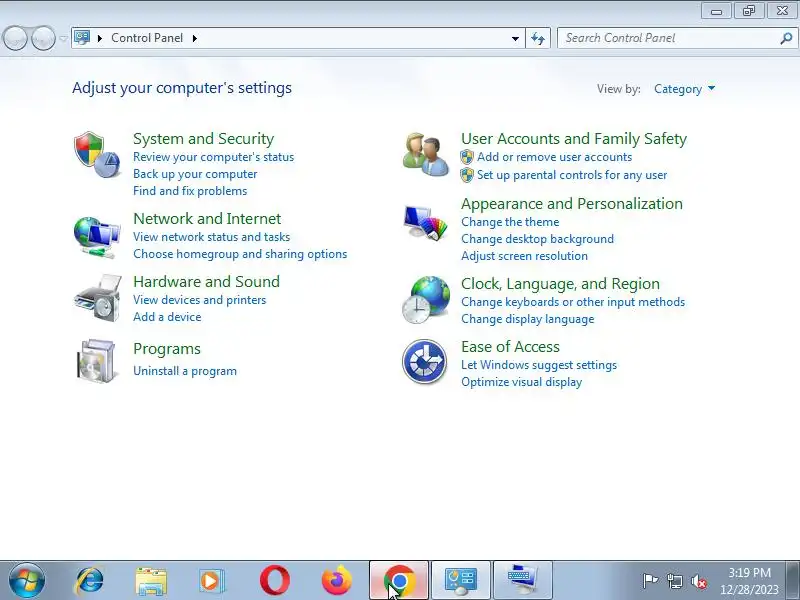Click the refresh button beside address bar
The height and width of the screenshot is (600, 800).
[x=538, y=38]
